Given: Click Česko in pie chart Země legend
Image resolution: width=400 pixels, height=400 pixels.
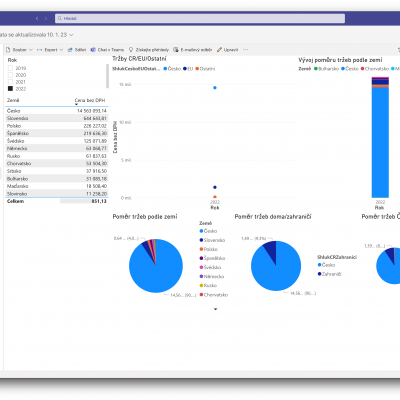Looking at the screenshot, I should 208,231.
